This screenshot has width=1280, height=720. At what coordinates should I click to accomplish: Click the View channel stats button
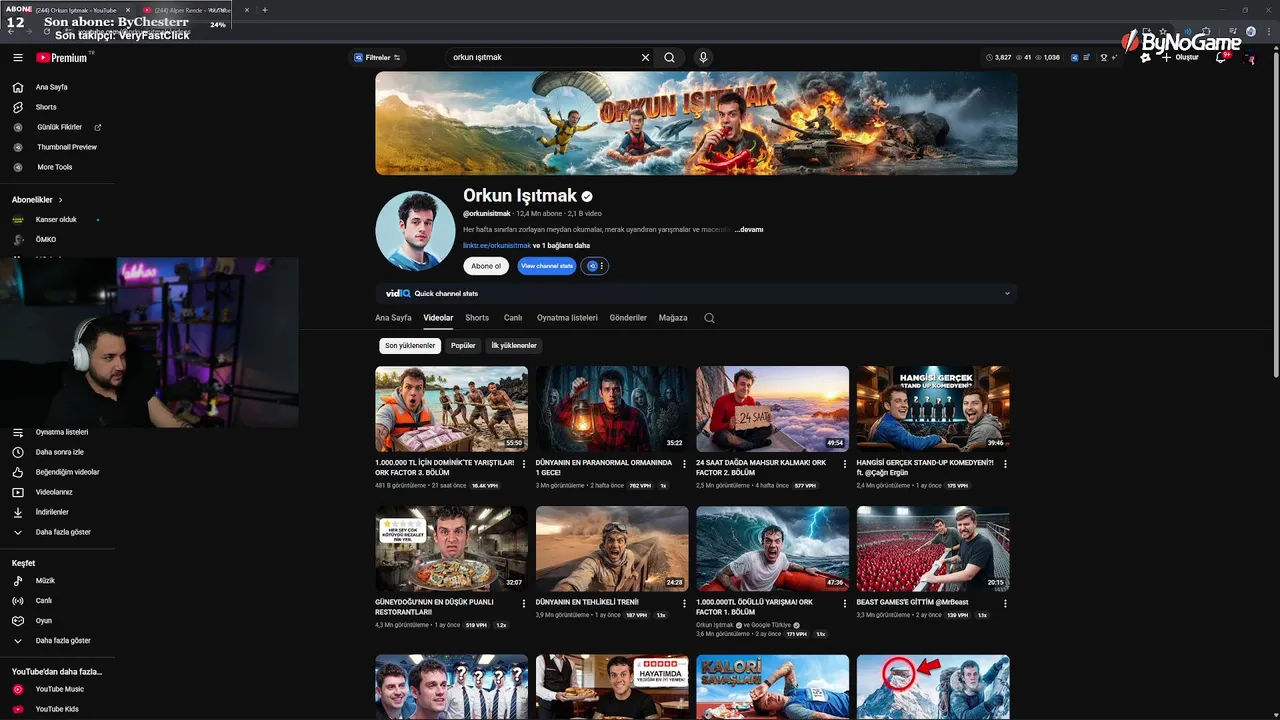(x=547, y=266)
